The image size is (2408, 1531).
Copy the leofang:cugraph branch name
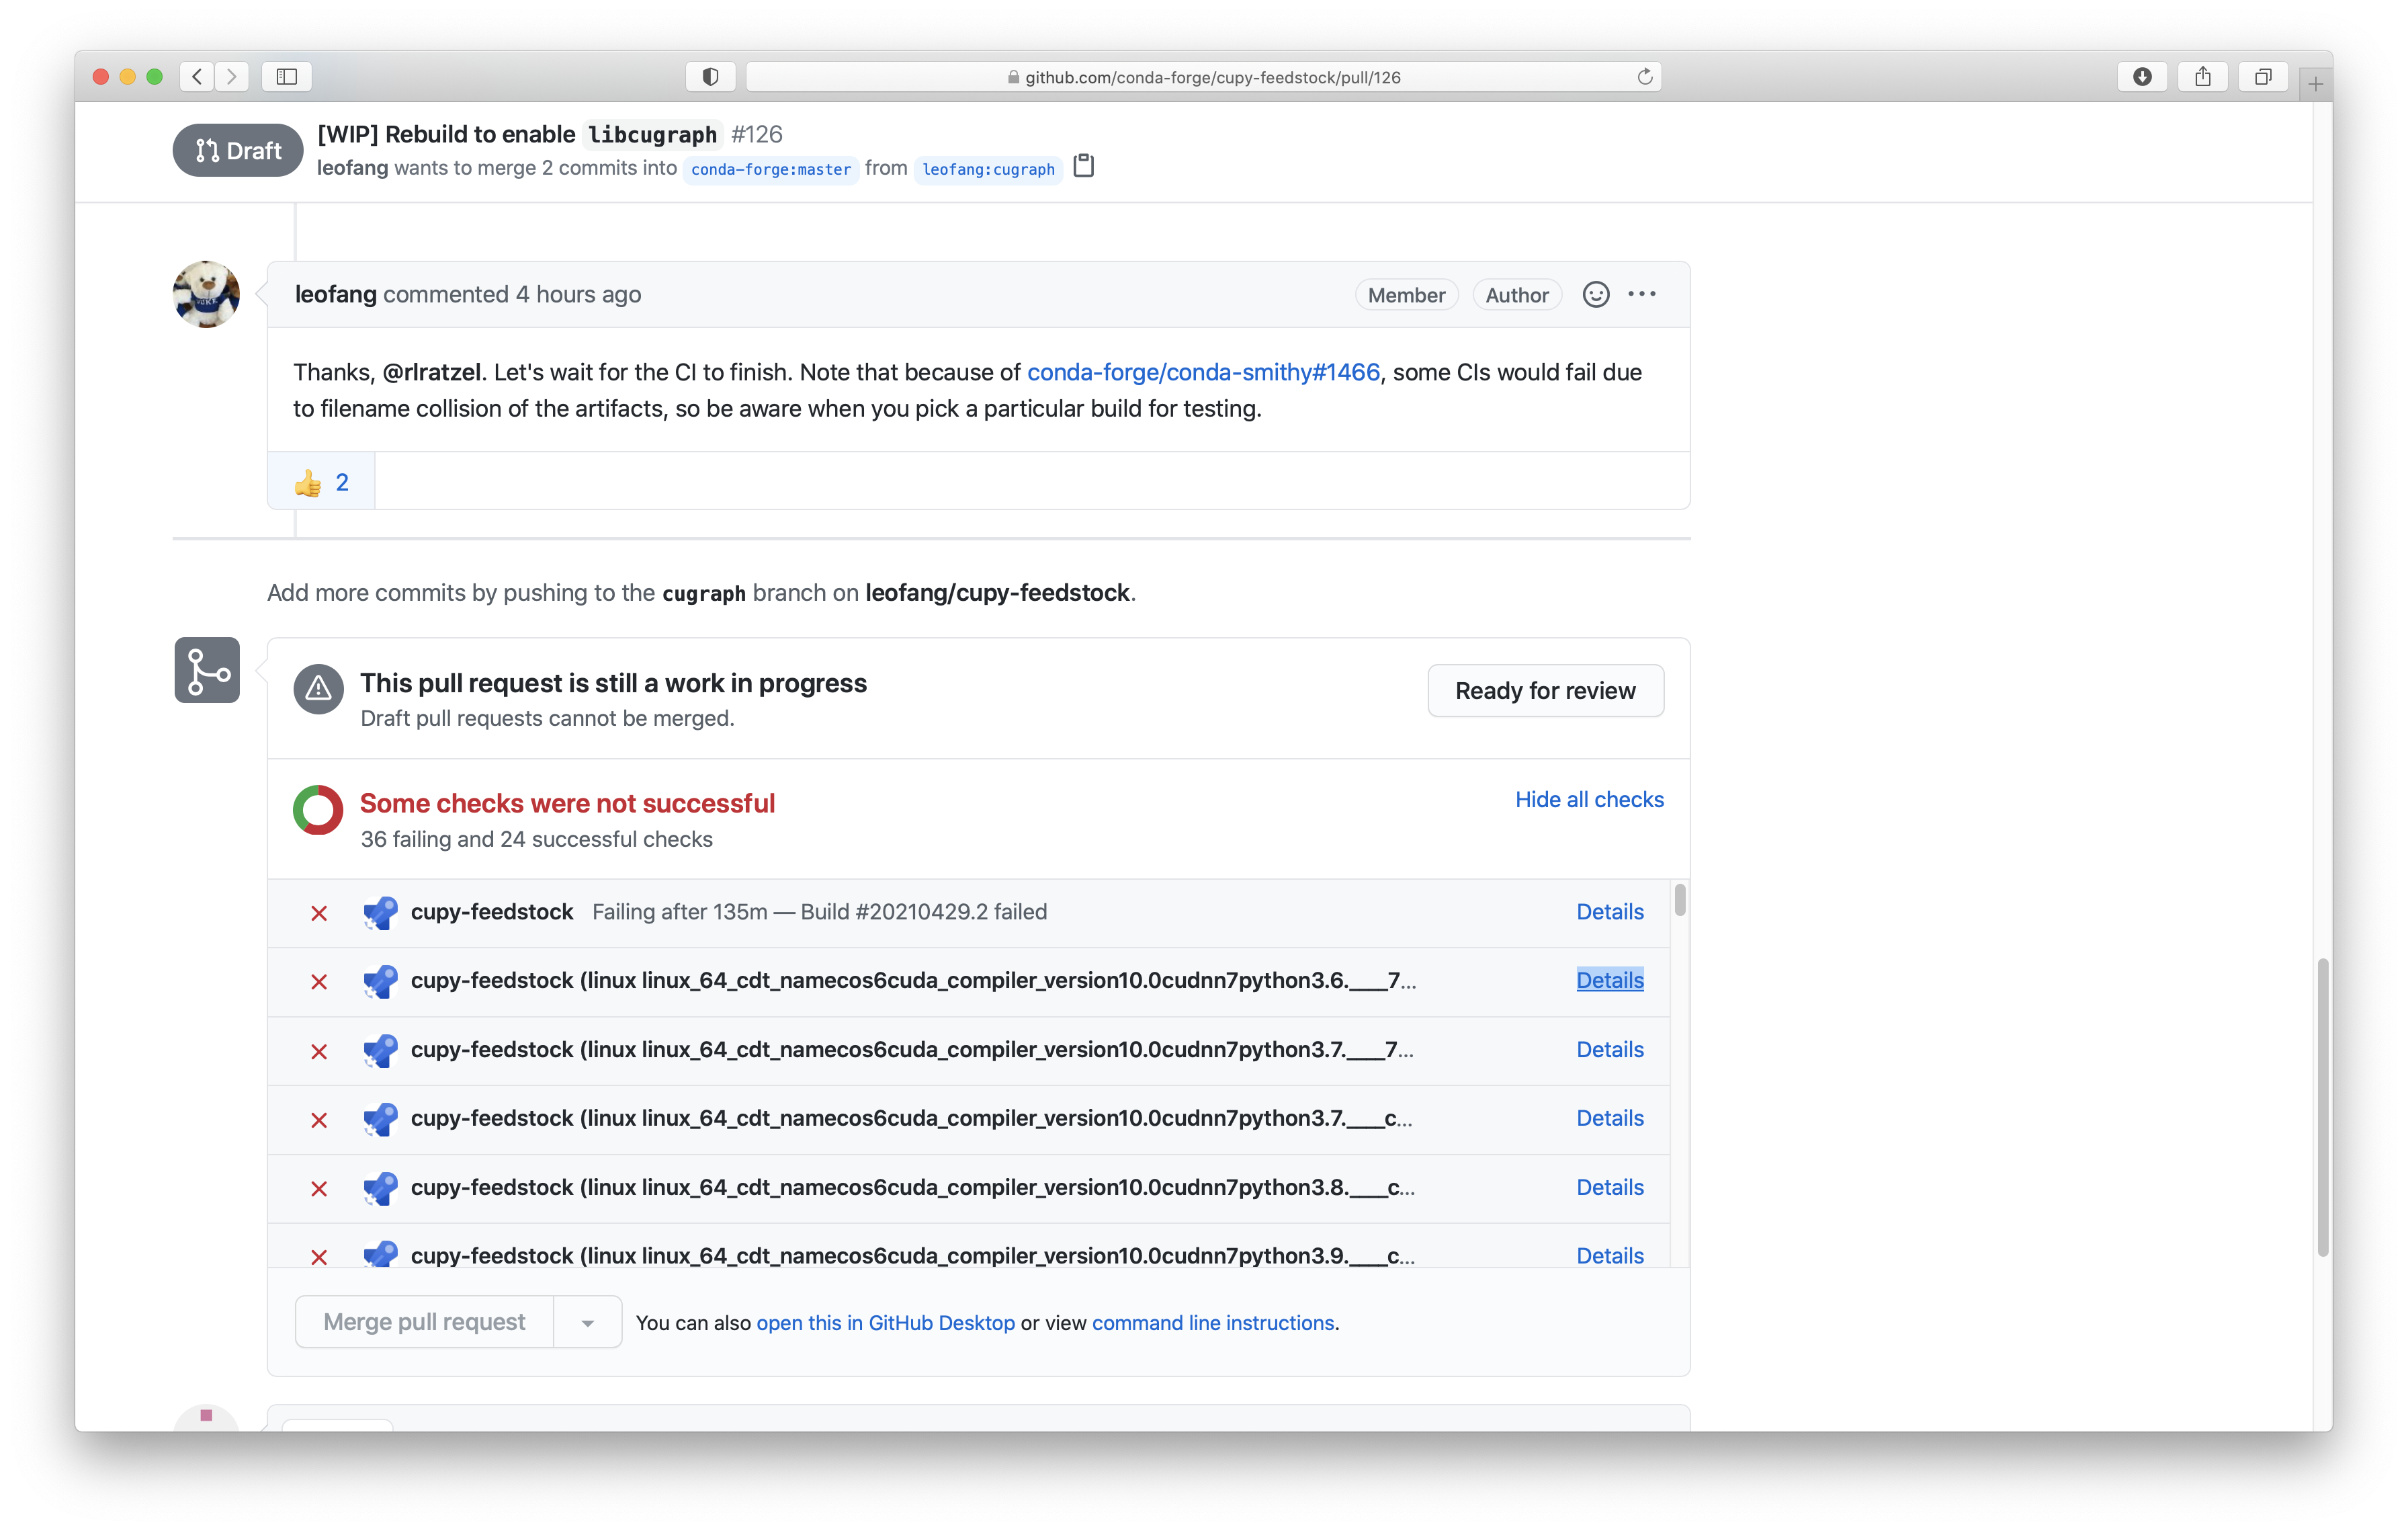point(1084,166)
